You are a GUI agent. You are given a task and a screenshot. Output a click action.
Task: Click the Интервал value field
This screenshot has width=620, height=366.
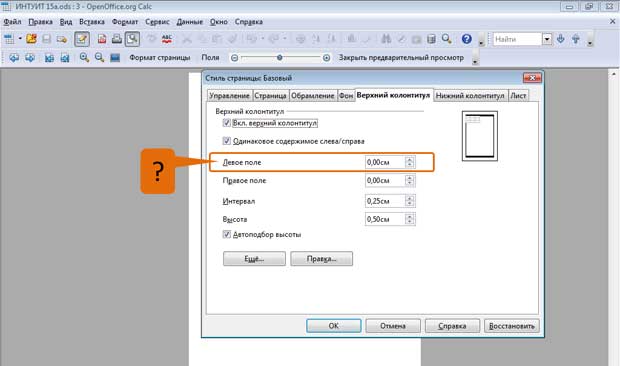[385, 201]
